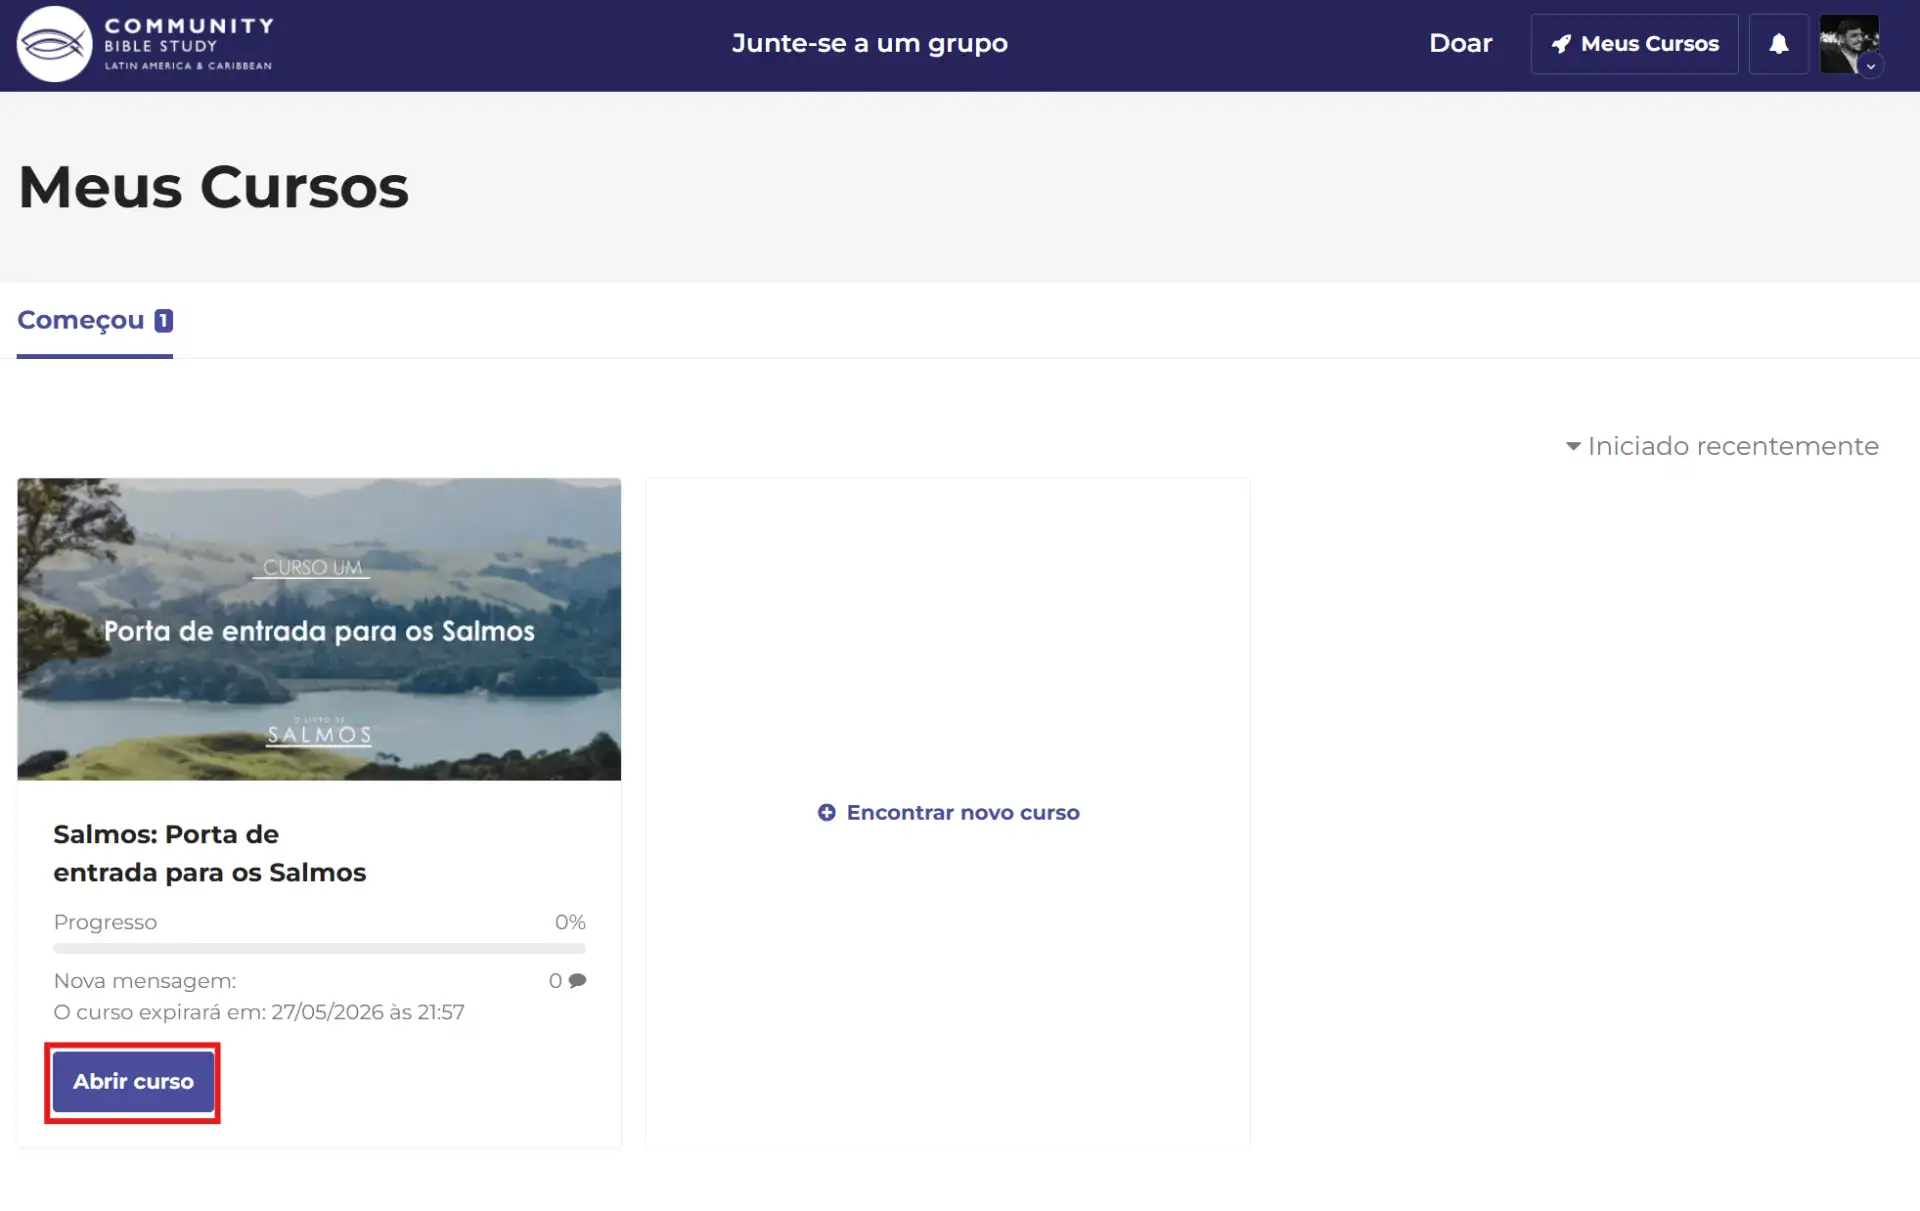Open the notifications bell icon
The image size is (1920, 1211).
pyautogui.click(x=1778, y=44)
